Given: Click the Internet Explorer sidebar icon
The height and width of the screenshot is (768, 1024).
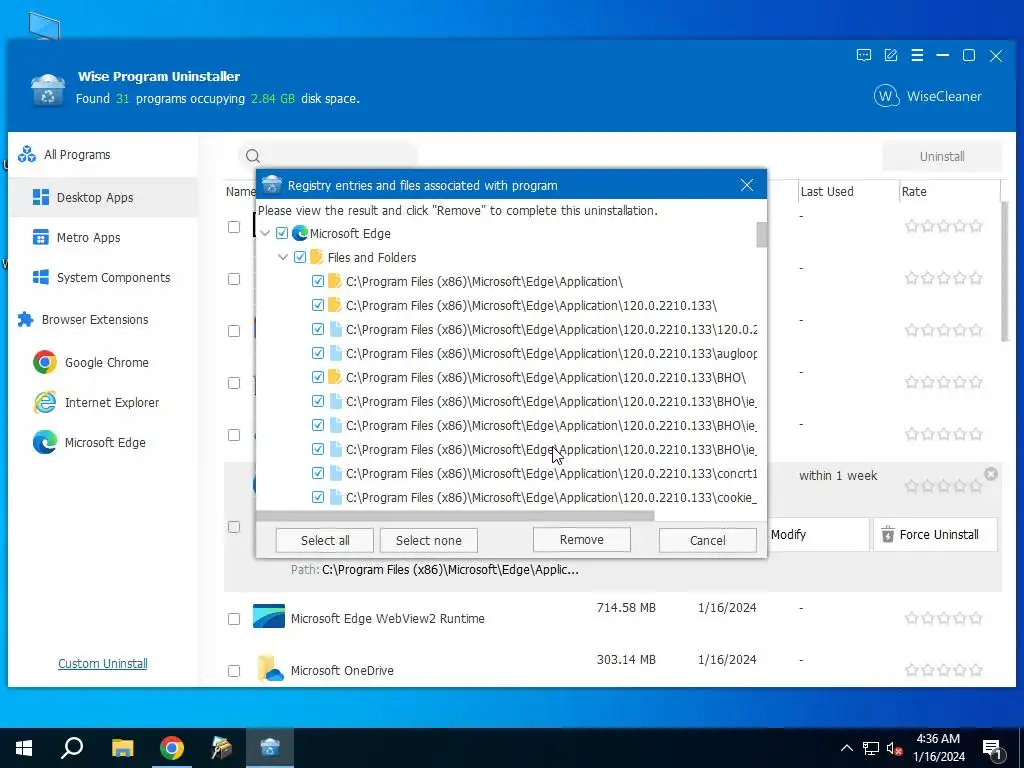Looking at the screenshot, I should [45, 402].
